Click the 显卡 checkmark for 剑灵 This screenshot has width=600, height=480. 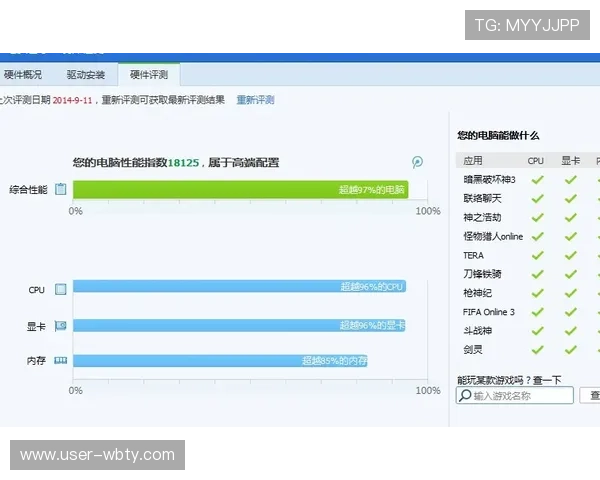pyautogui.click(x=571, y=349)
